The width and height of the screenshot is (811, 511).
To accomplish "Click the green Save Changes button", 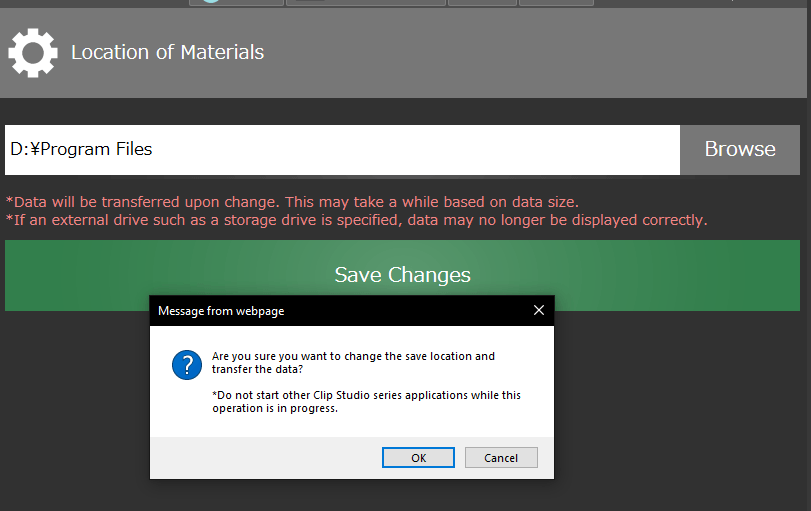I will (x=402, y=275).
